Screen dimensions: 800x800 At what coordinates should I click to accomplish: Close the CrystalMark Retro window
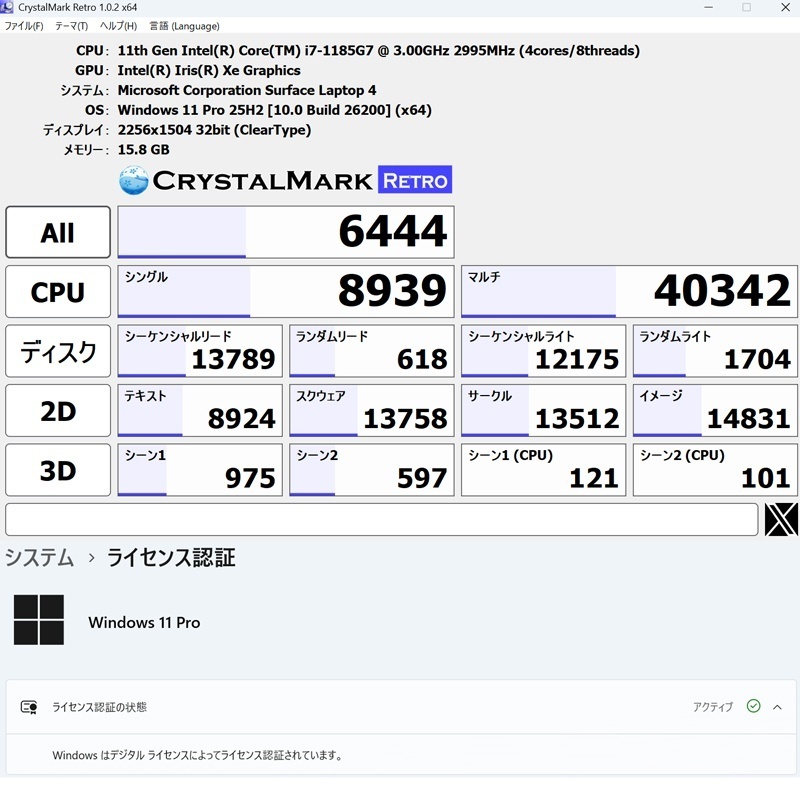point(785,7)
